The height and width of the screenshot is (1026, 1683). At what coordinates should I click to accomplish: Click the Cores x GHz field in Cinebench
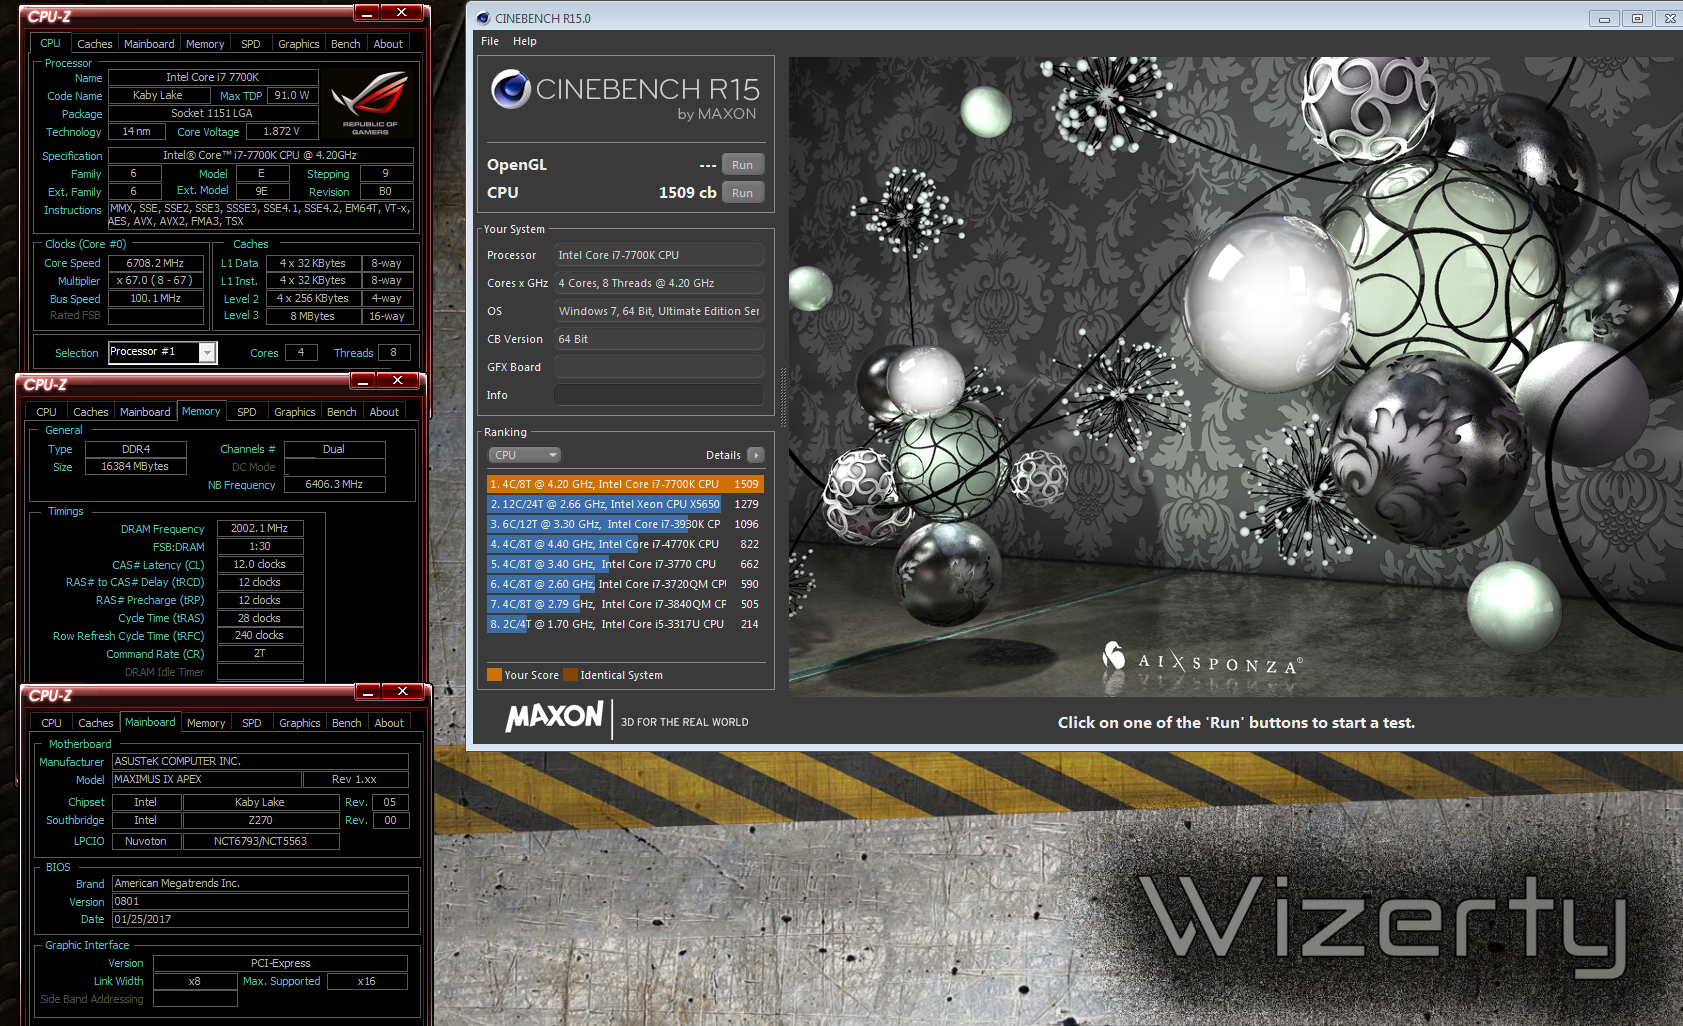[659, 283]
